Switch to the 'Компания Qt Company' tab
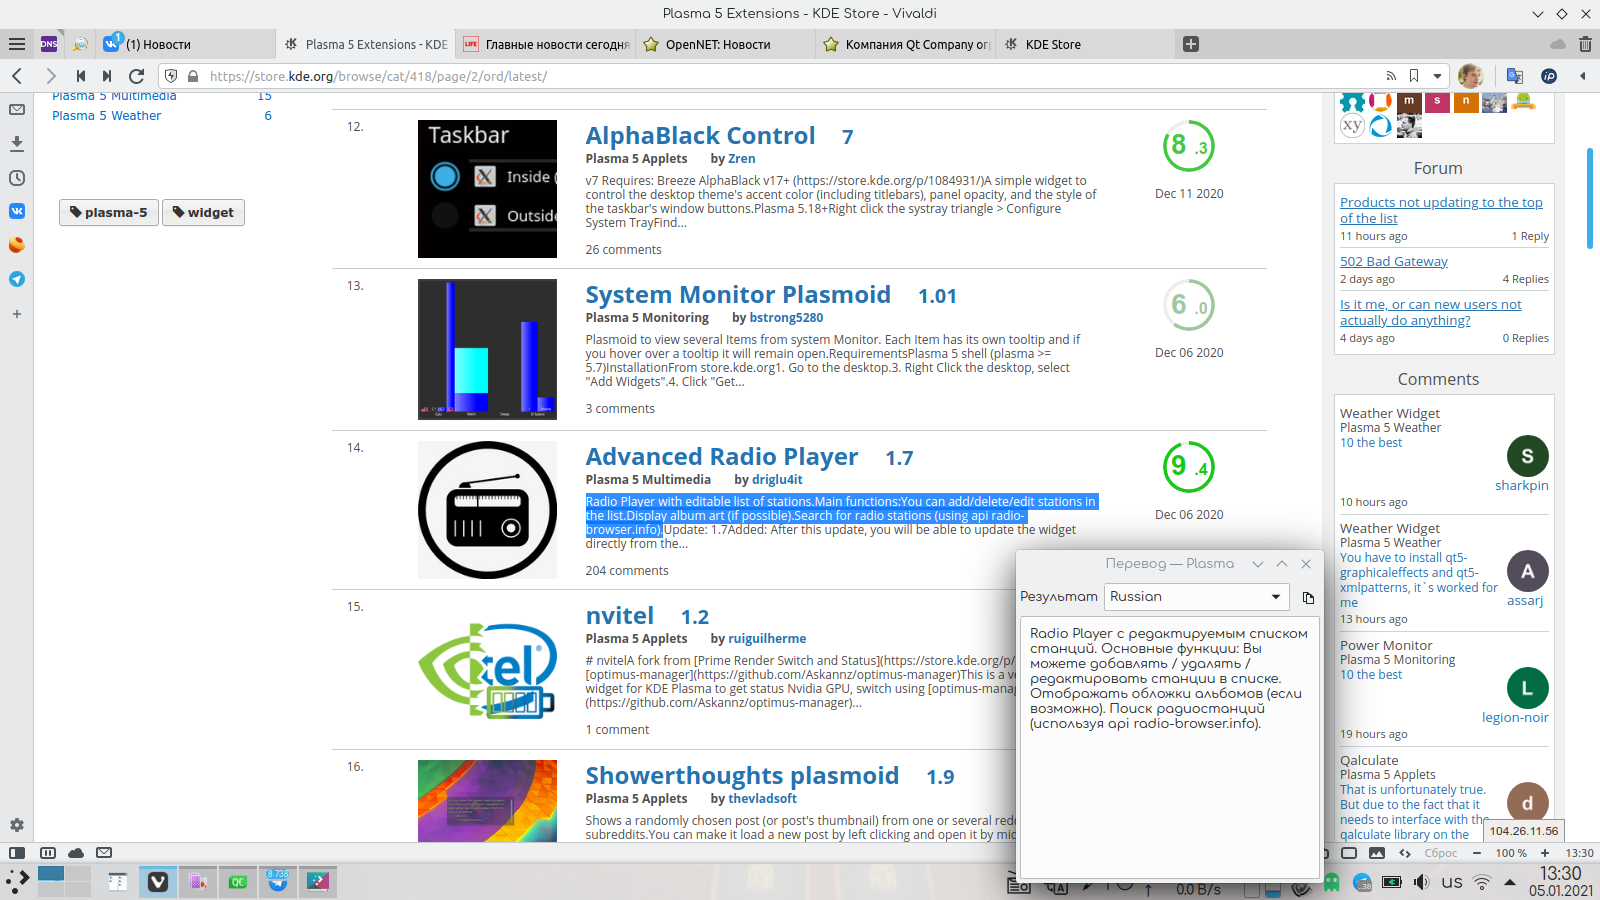The width and height of the screenshot is (1600, 900). point(904,44)
